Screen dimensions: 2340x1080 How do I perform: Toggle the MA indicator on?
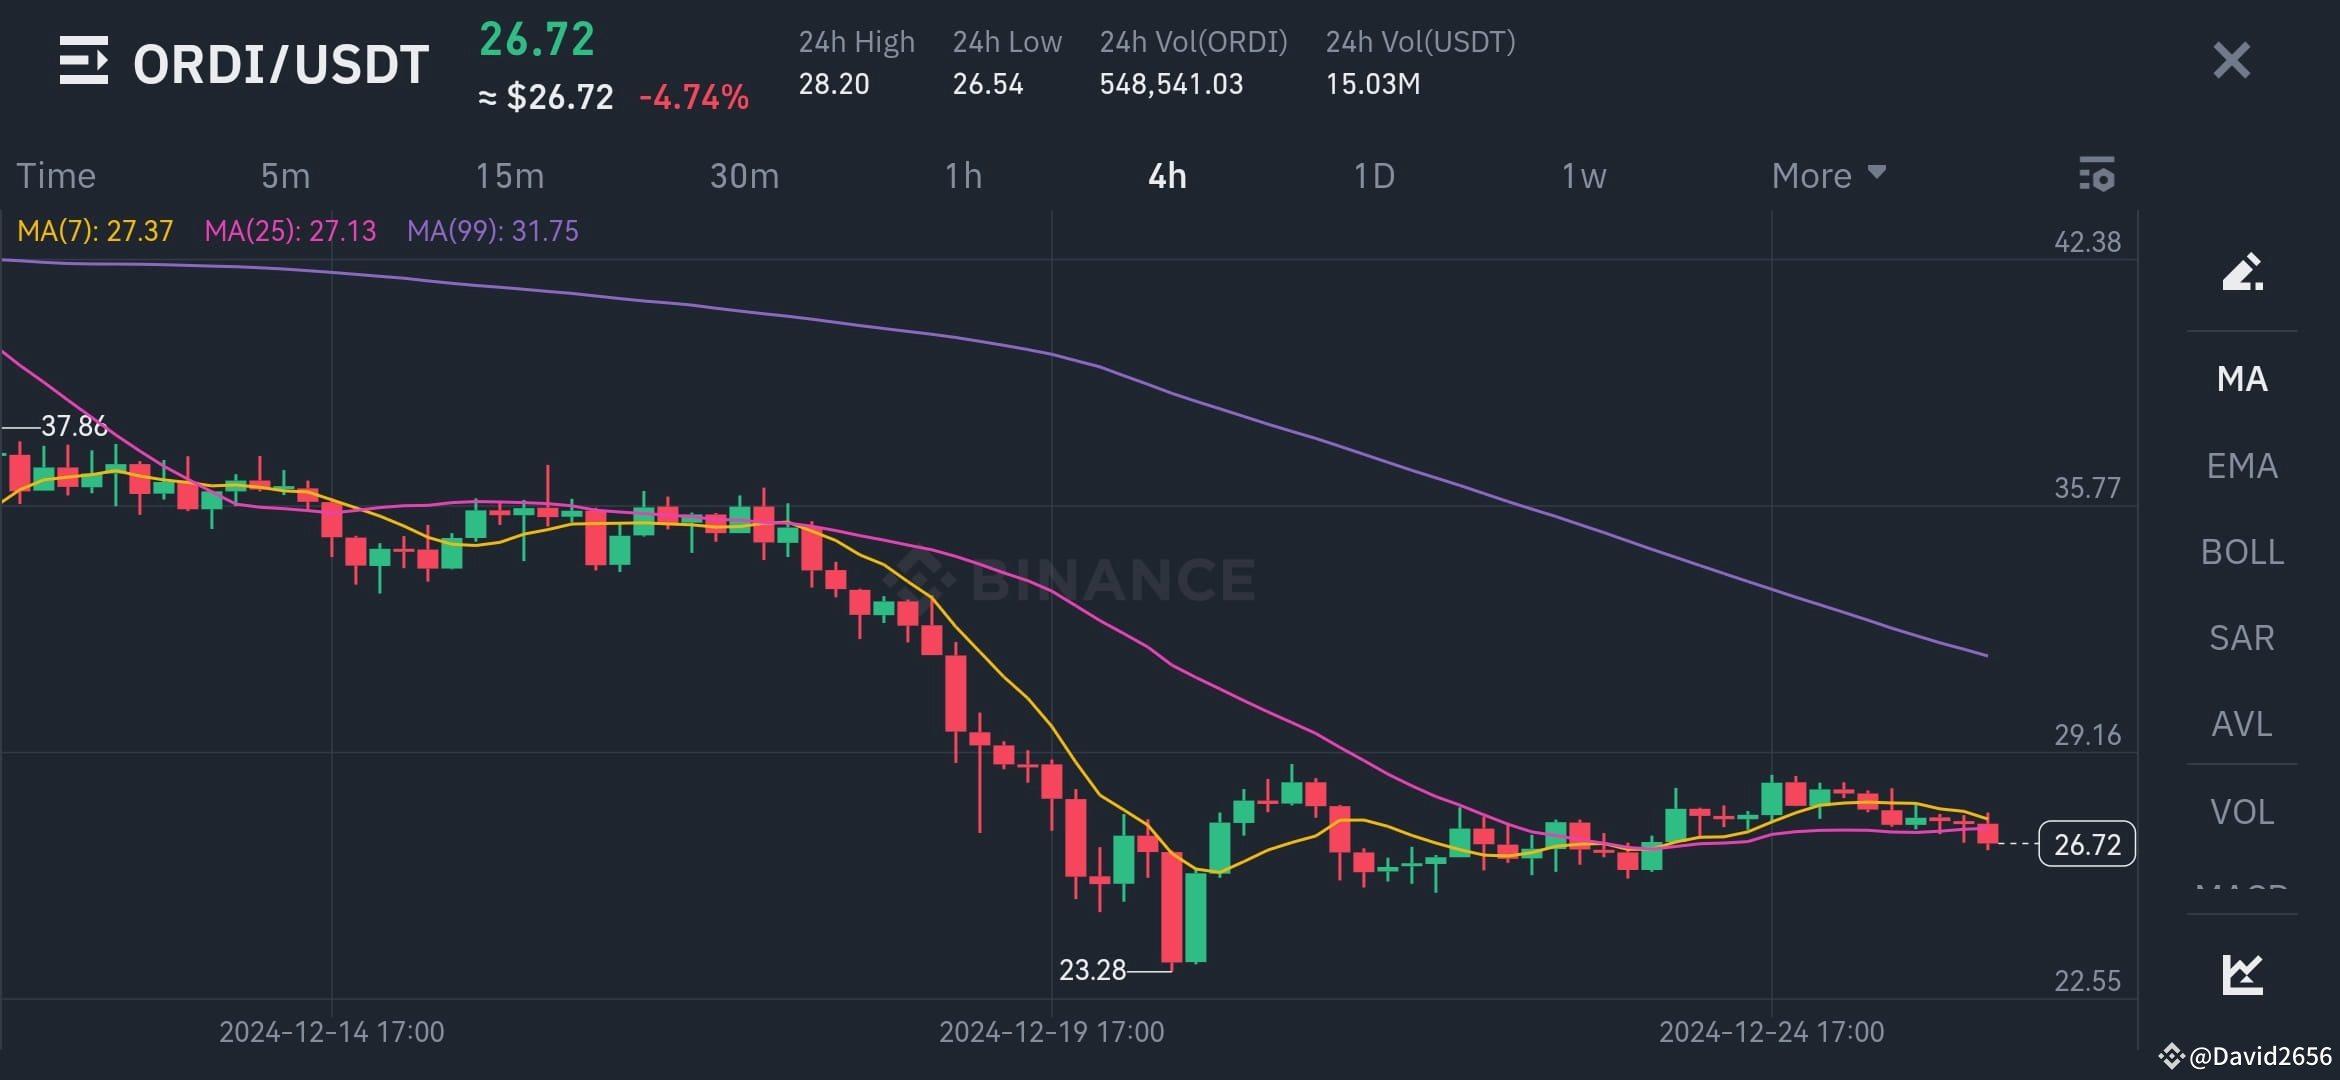(x=2240, y=379)
